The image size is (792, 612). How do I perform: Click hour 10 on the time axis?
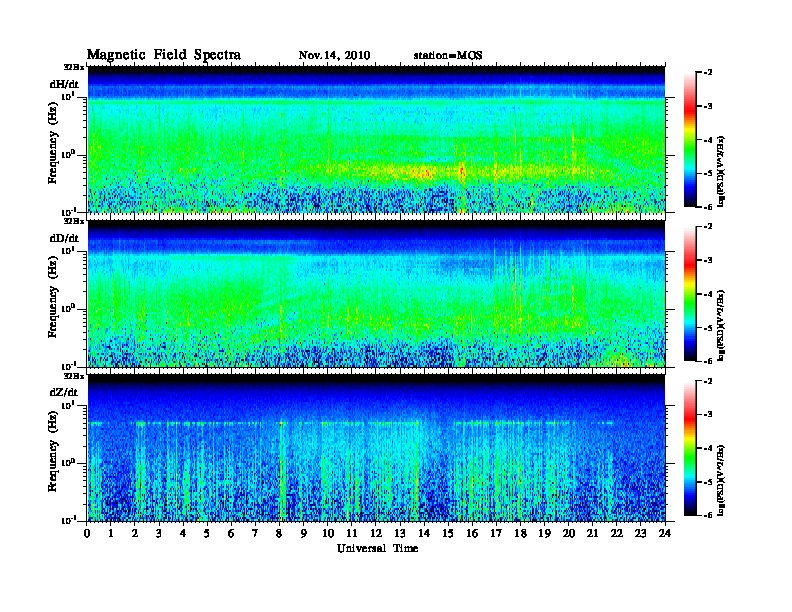point(328,534)
